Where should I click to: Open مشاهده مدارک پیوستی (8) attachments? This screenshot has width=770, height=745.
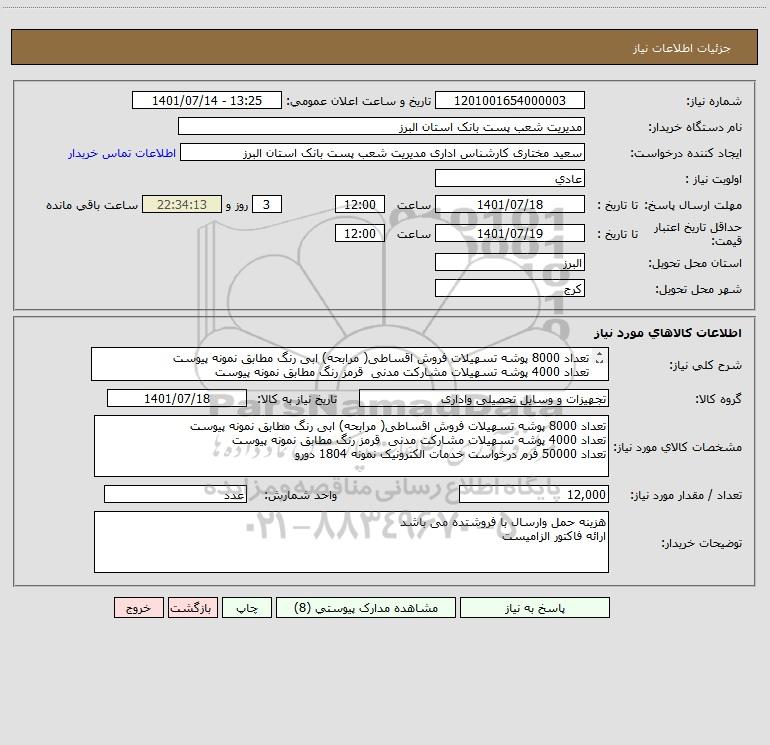click(x=366, y=607)
